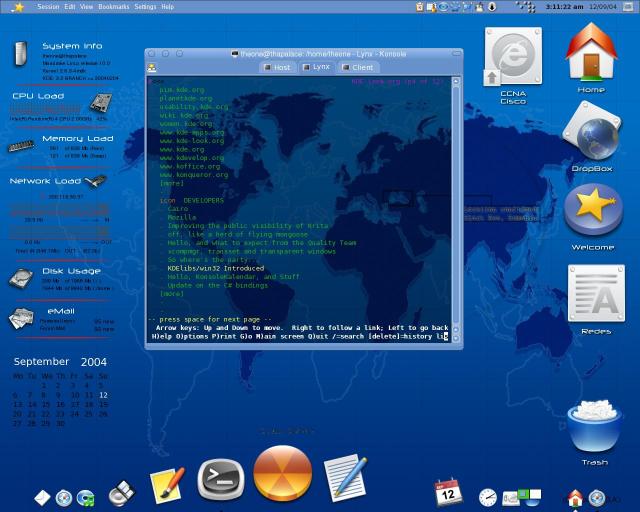640x512 pixels.
Task: Click the Konsole scrollbar up arrow
Action: coord(456,81)
